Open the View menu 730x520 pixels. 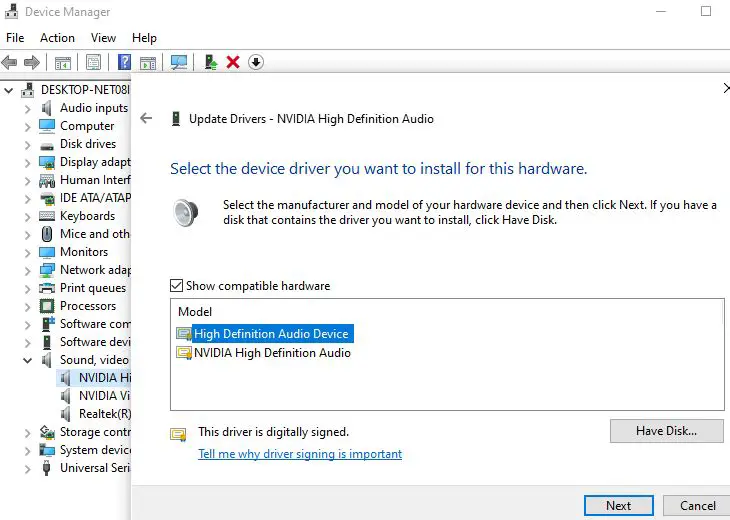(x=103, y=38)
